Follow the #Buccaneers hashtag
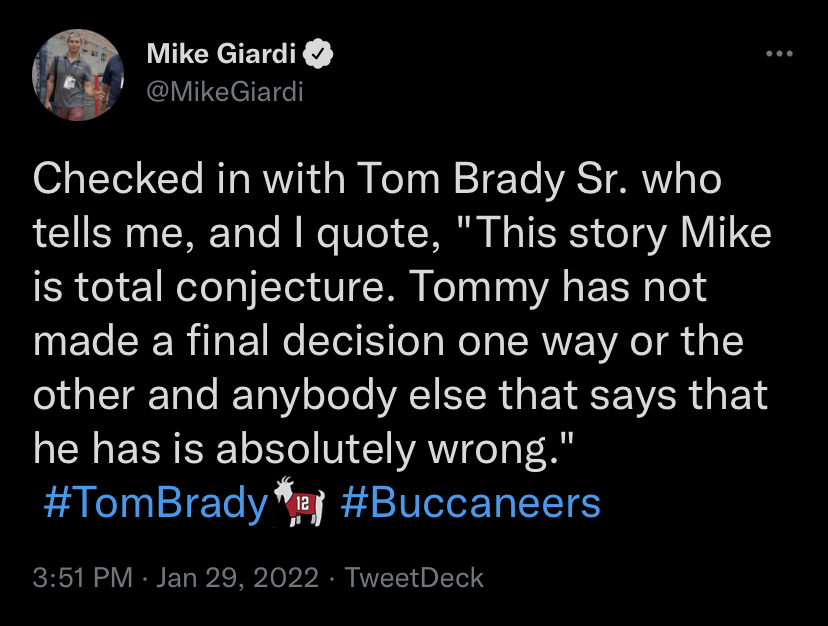Image resolution: width=828 pixels, height=626 pixels. [x=471, y=502]
